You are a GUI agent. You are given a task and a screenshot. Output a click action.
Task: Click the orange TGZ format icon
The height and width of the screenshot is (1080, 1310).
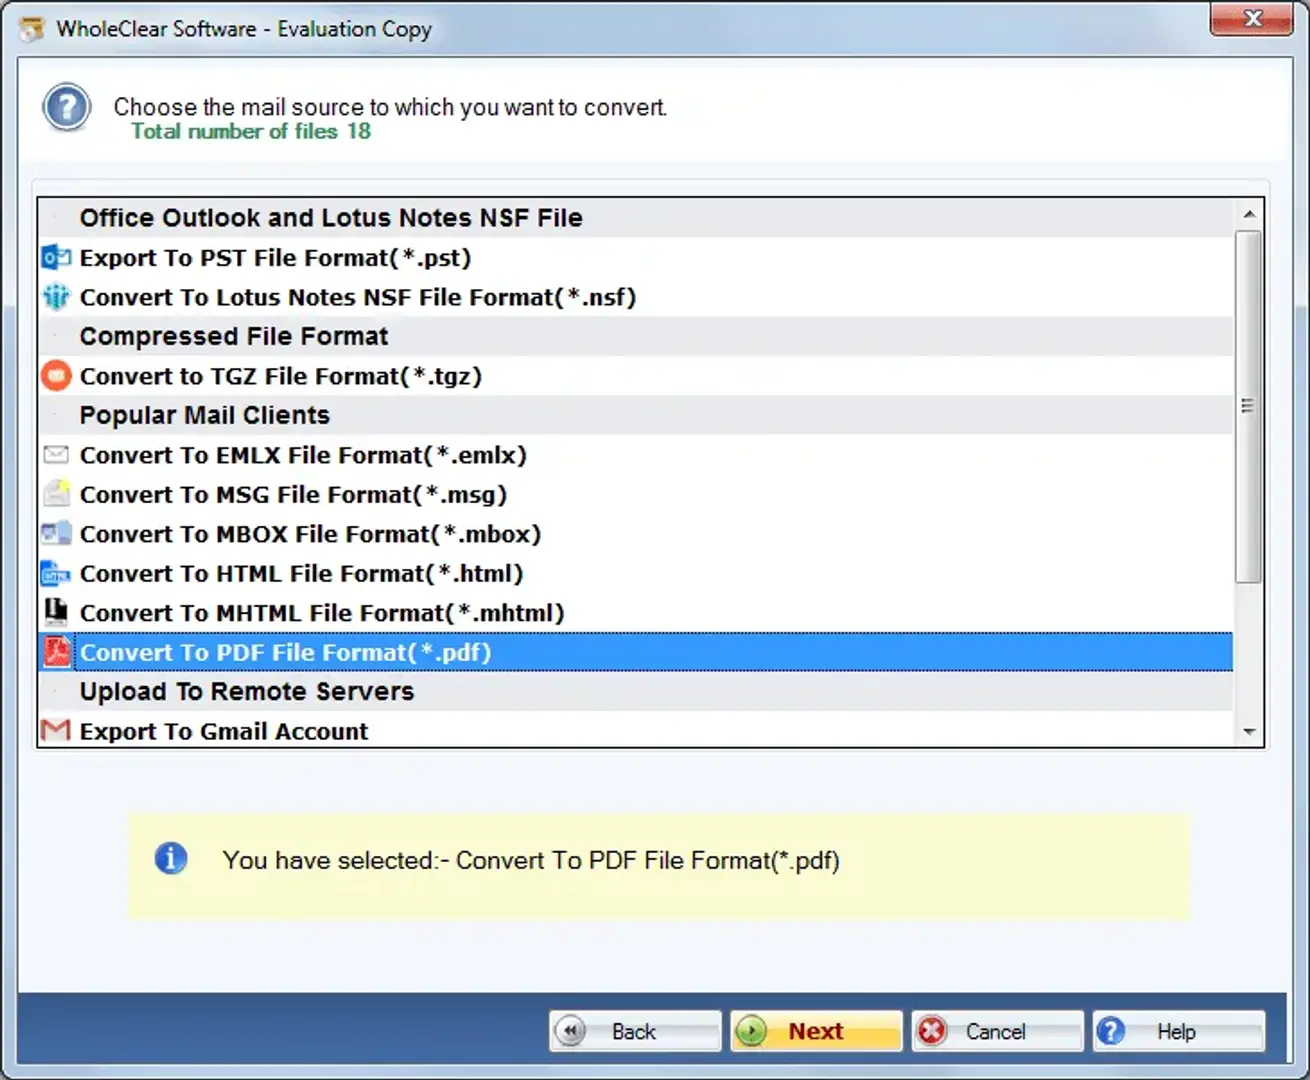56,376
